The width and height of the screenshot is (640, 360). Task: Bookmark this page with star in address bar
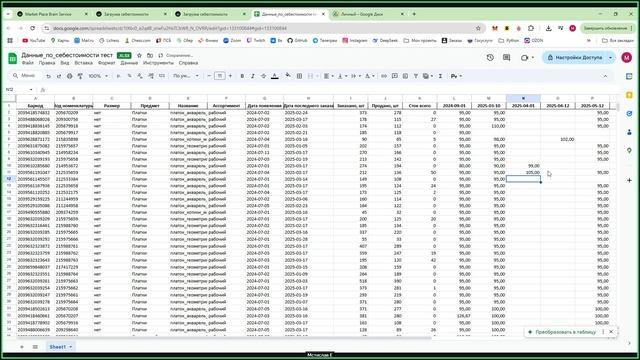click(x=478, y=28)
